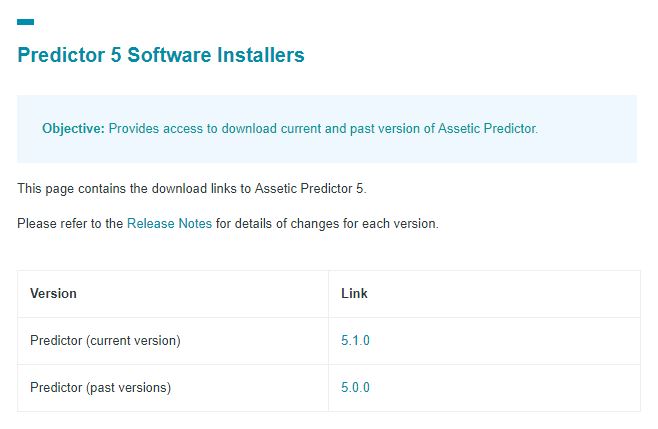
Task: Click the text 'Please refer to the'
Action: click(70, 223)
